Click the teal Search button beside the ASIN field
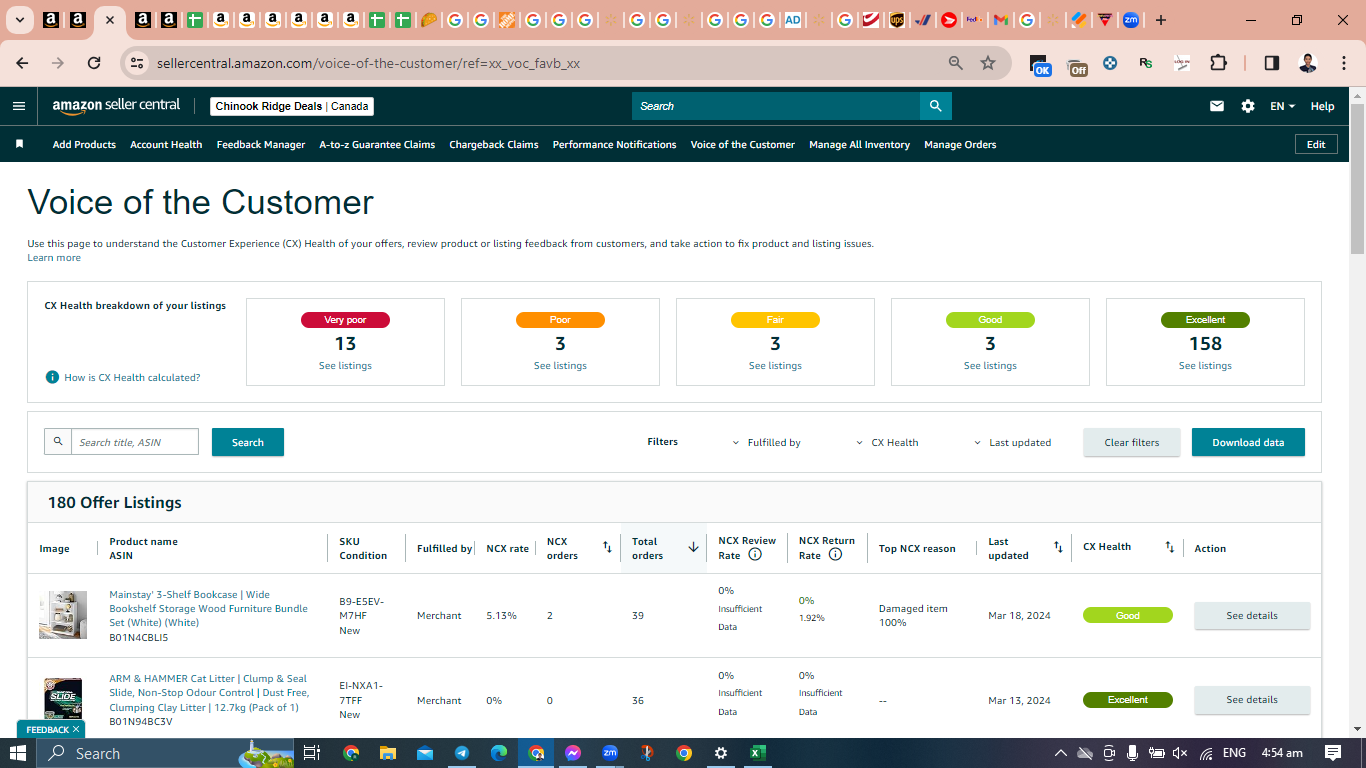The width and height of the screenshot is (1366, 768). [x=248, y=442]
